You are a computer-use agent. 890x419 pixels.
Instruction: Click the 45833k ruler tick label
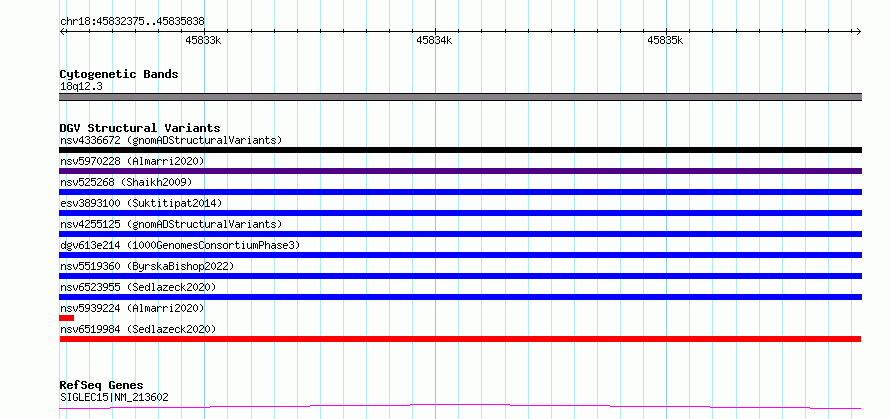point(203,40)
